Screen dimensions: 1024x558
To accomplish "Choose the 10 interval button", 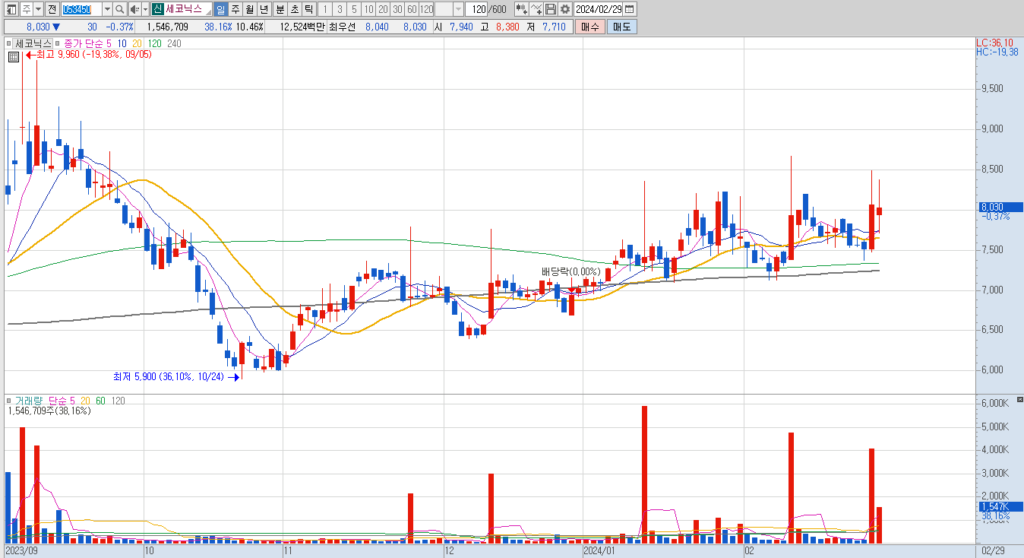I will 368,9.
